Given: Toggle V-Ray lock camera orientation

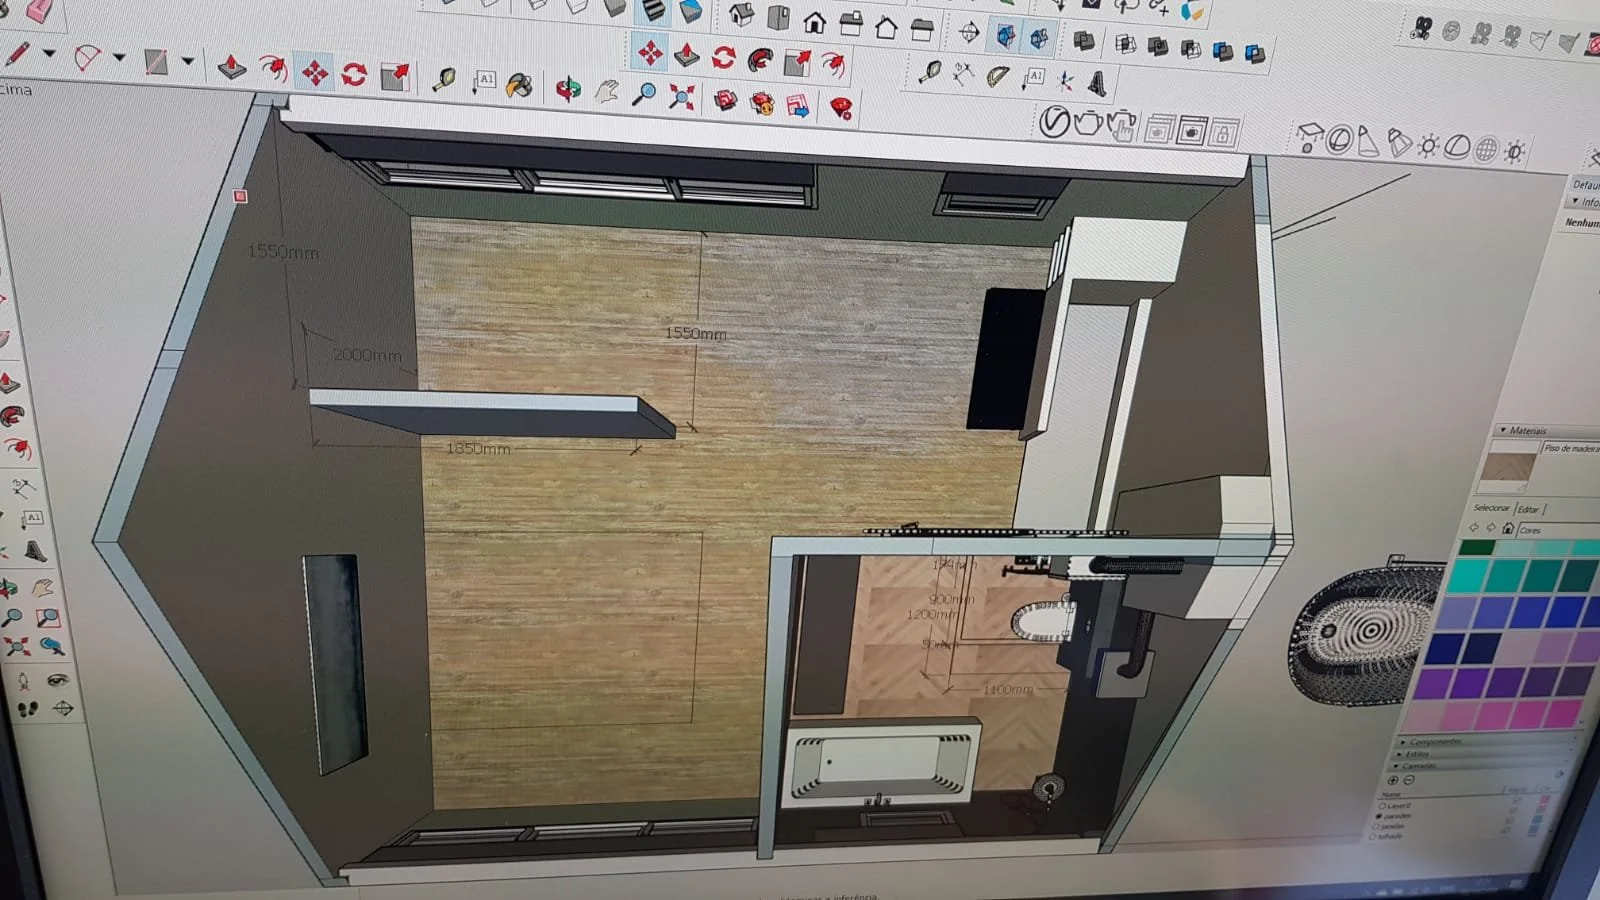Looking at the screenshot, I should [x=1224, y=133].
